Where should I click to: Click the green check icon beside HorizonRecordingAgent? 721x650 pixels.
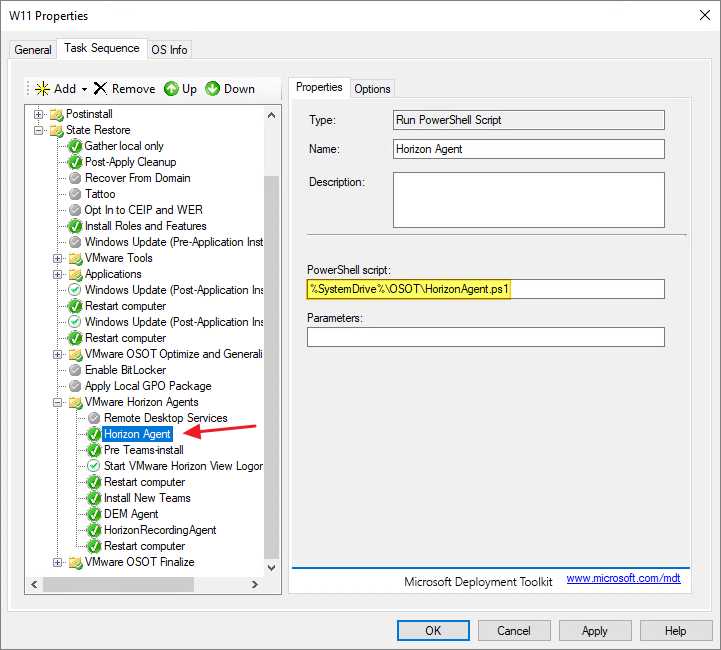tap(94, 530)
